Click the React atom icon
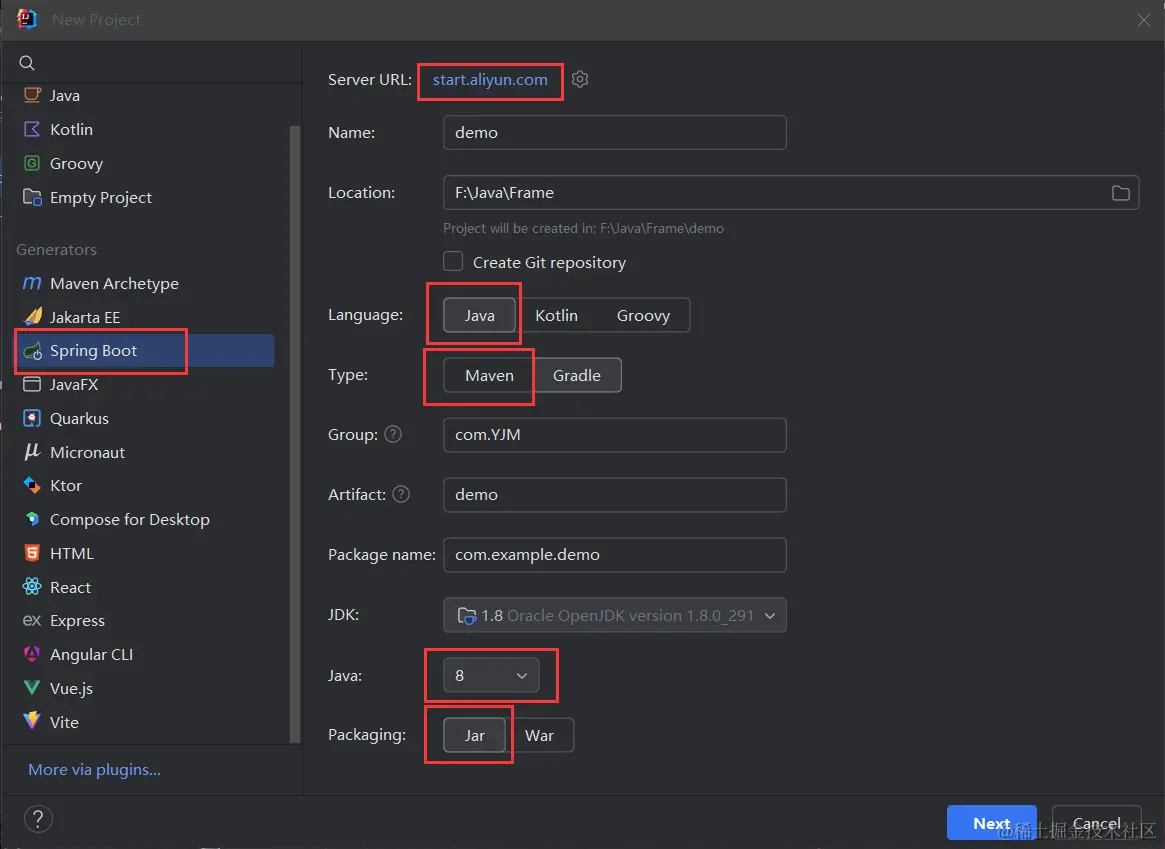1165x849 pixels. point(32,587)
